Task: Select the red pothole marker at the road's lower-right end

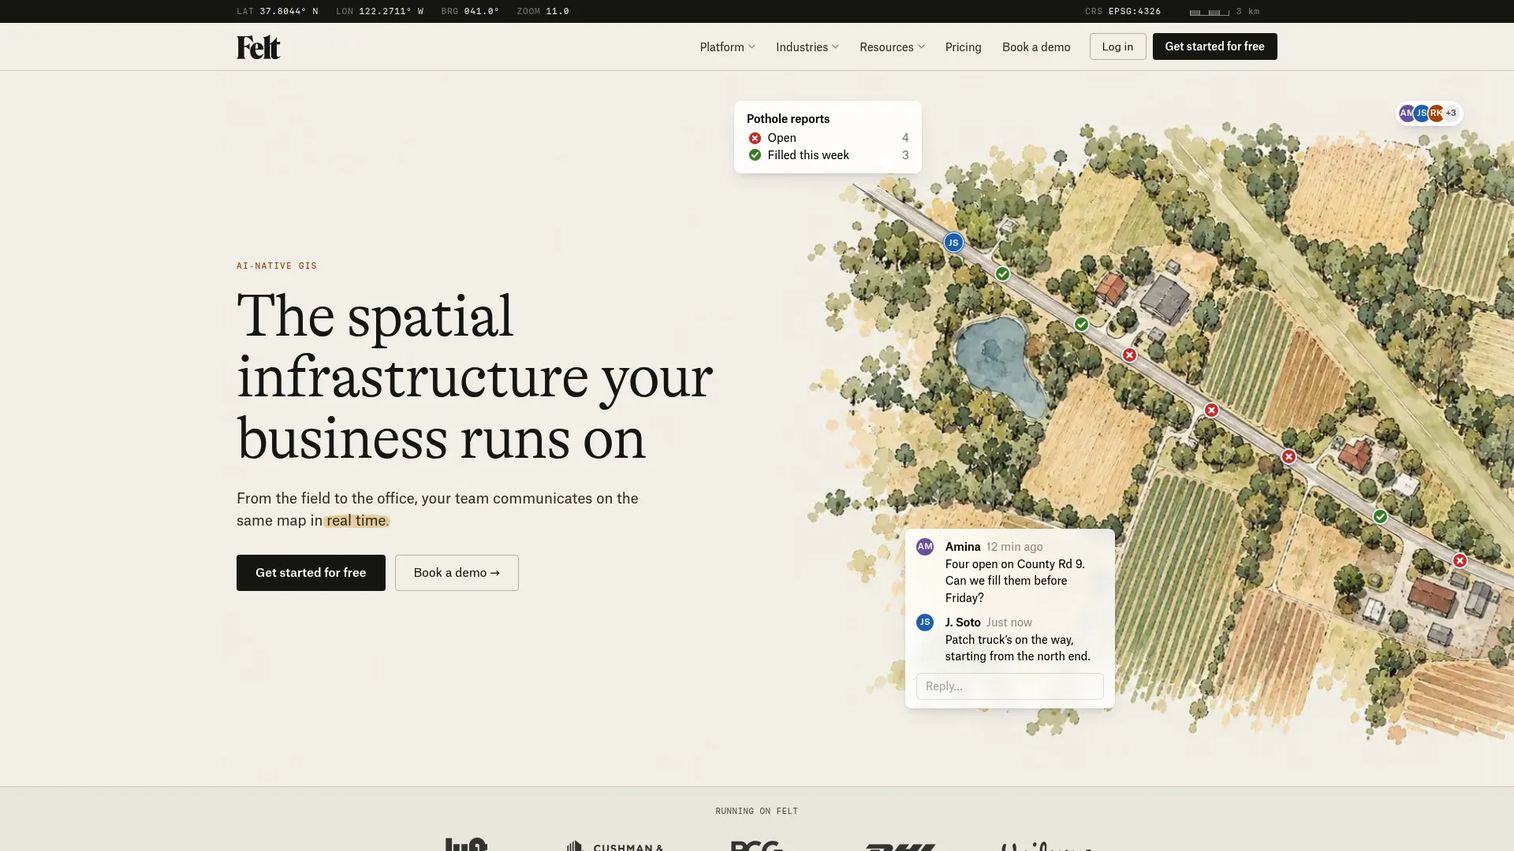Action: click(1459, 561)
